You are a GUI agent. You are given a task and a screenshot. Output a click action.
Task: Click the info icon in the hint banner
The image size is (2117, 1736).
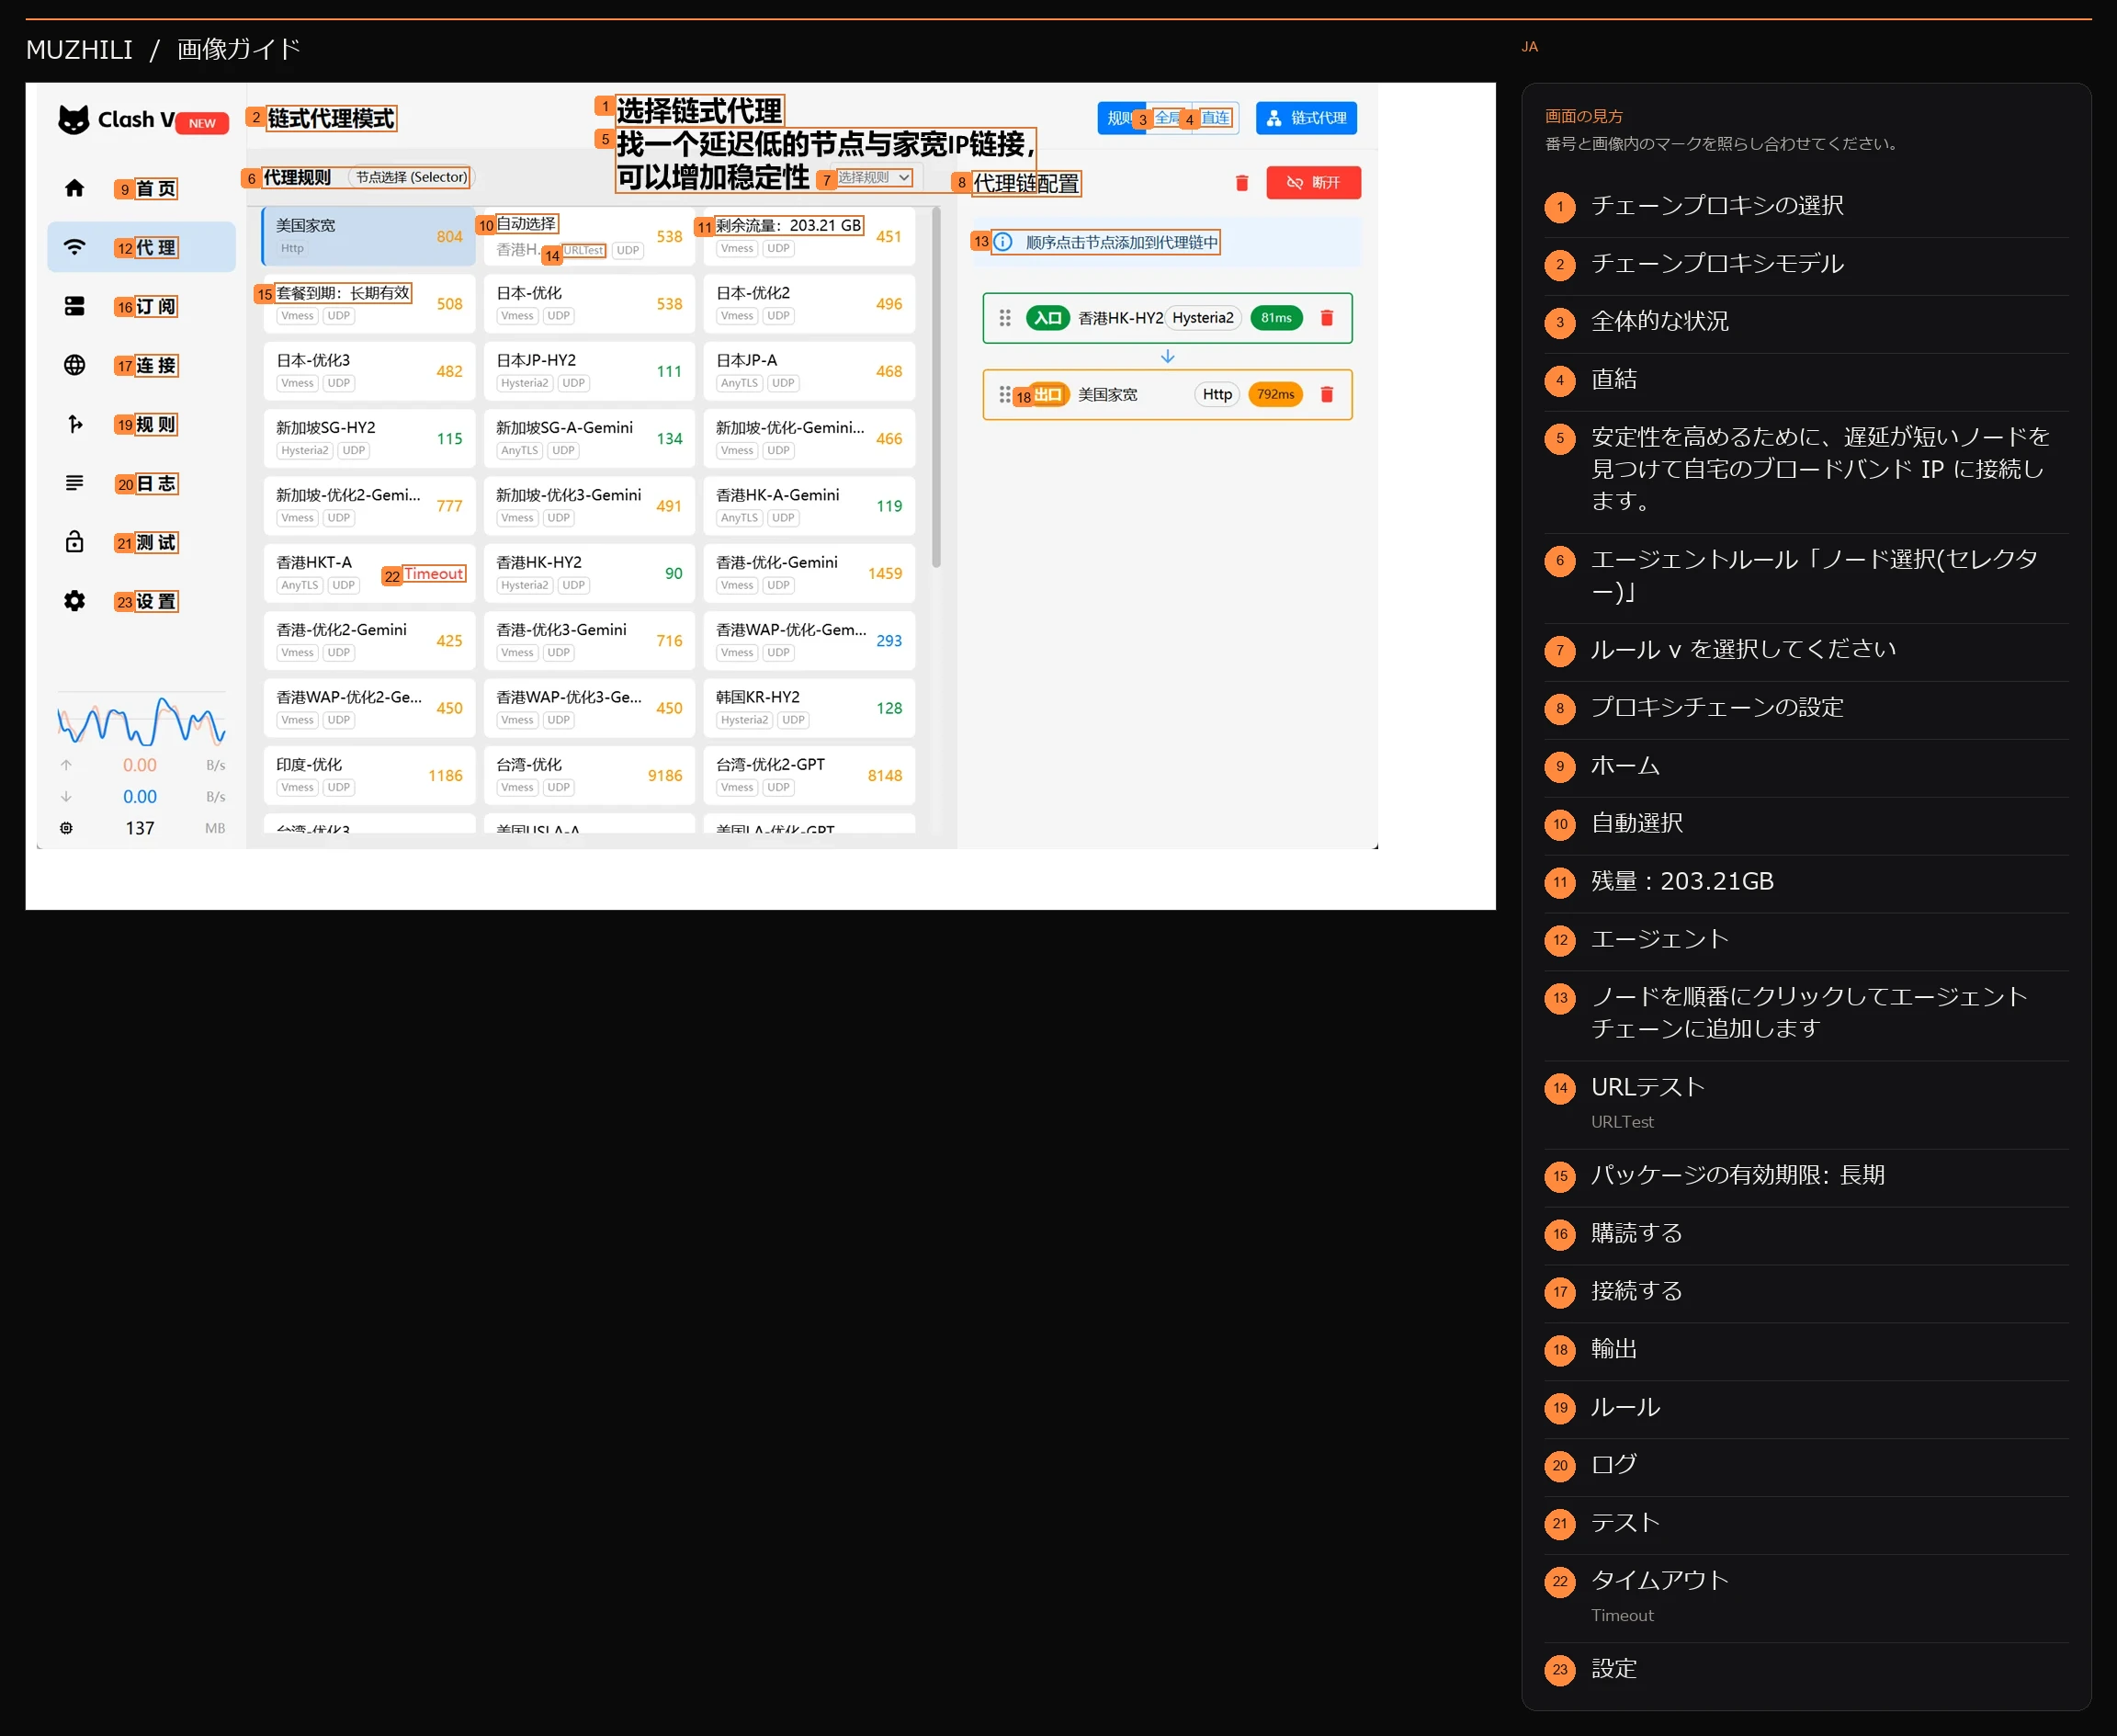pos(1003,242)
